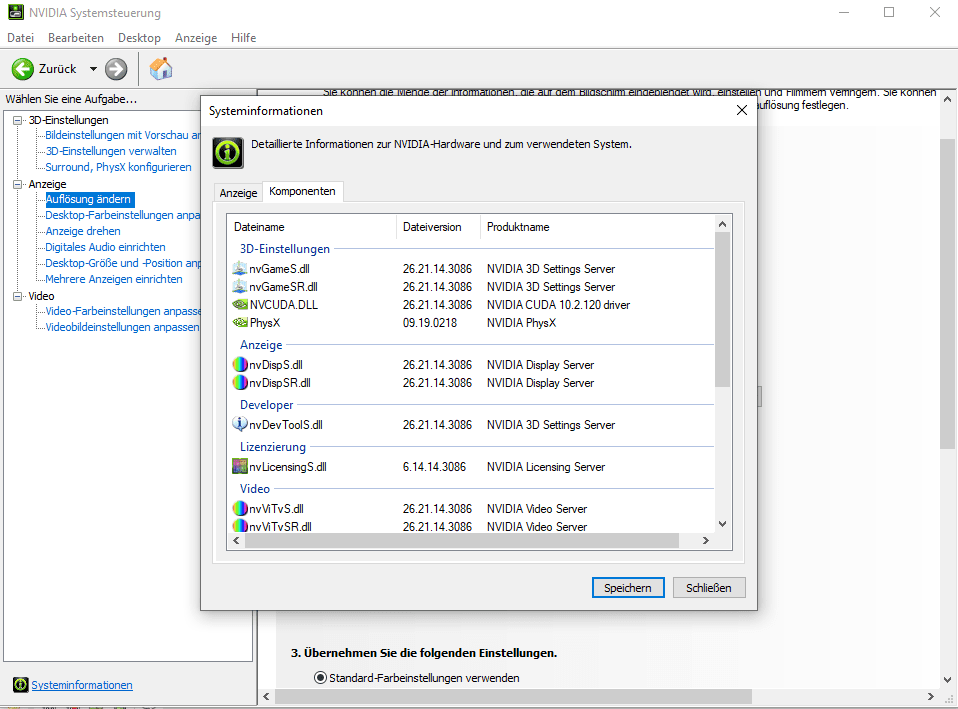This screenshot has height=709, width=958.
Task: Open the home page icon in toolbar
Action: pos(161,68)
